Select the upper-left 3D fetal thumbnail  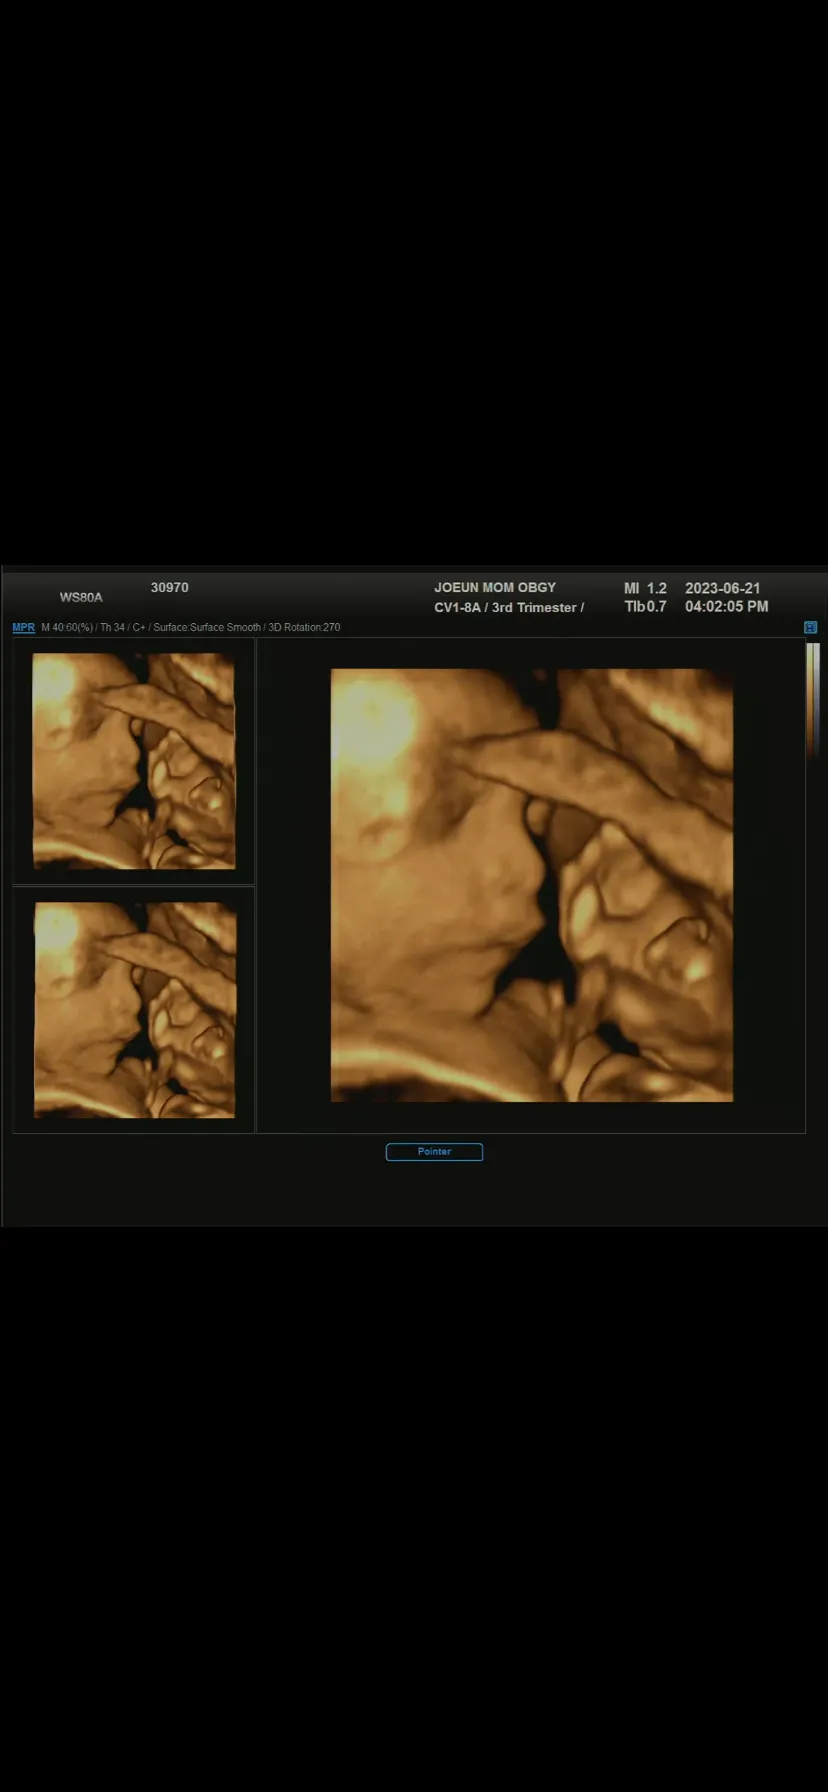click(x=134, y=761)
